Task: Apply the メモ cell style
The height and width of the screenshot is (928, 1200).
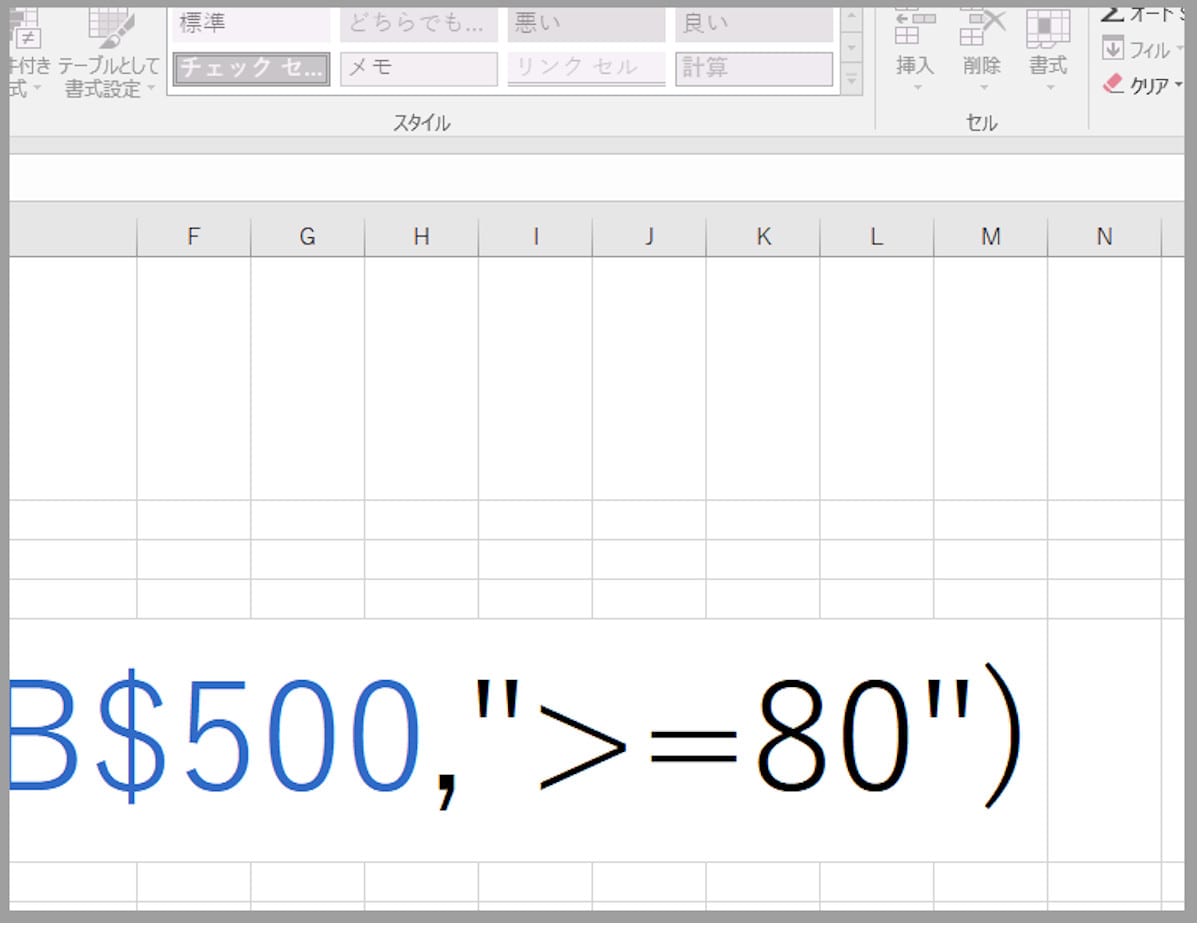Action: [x=419, y=69]
